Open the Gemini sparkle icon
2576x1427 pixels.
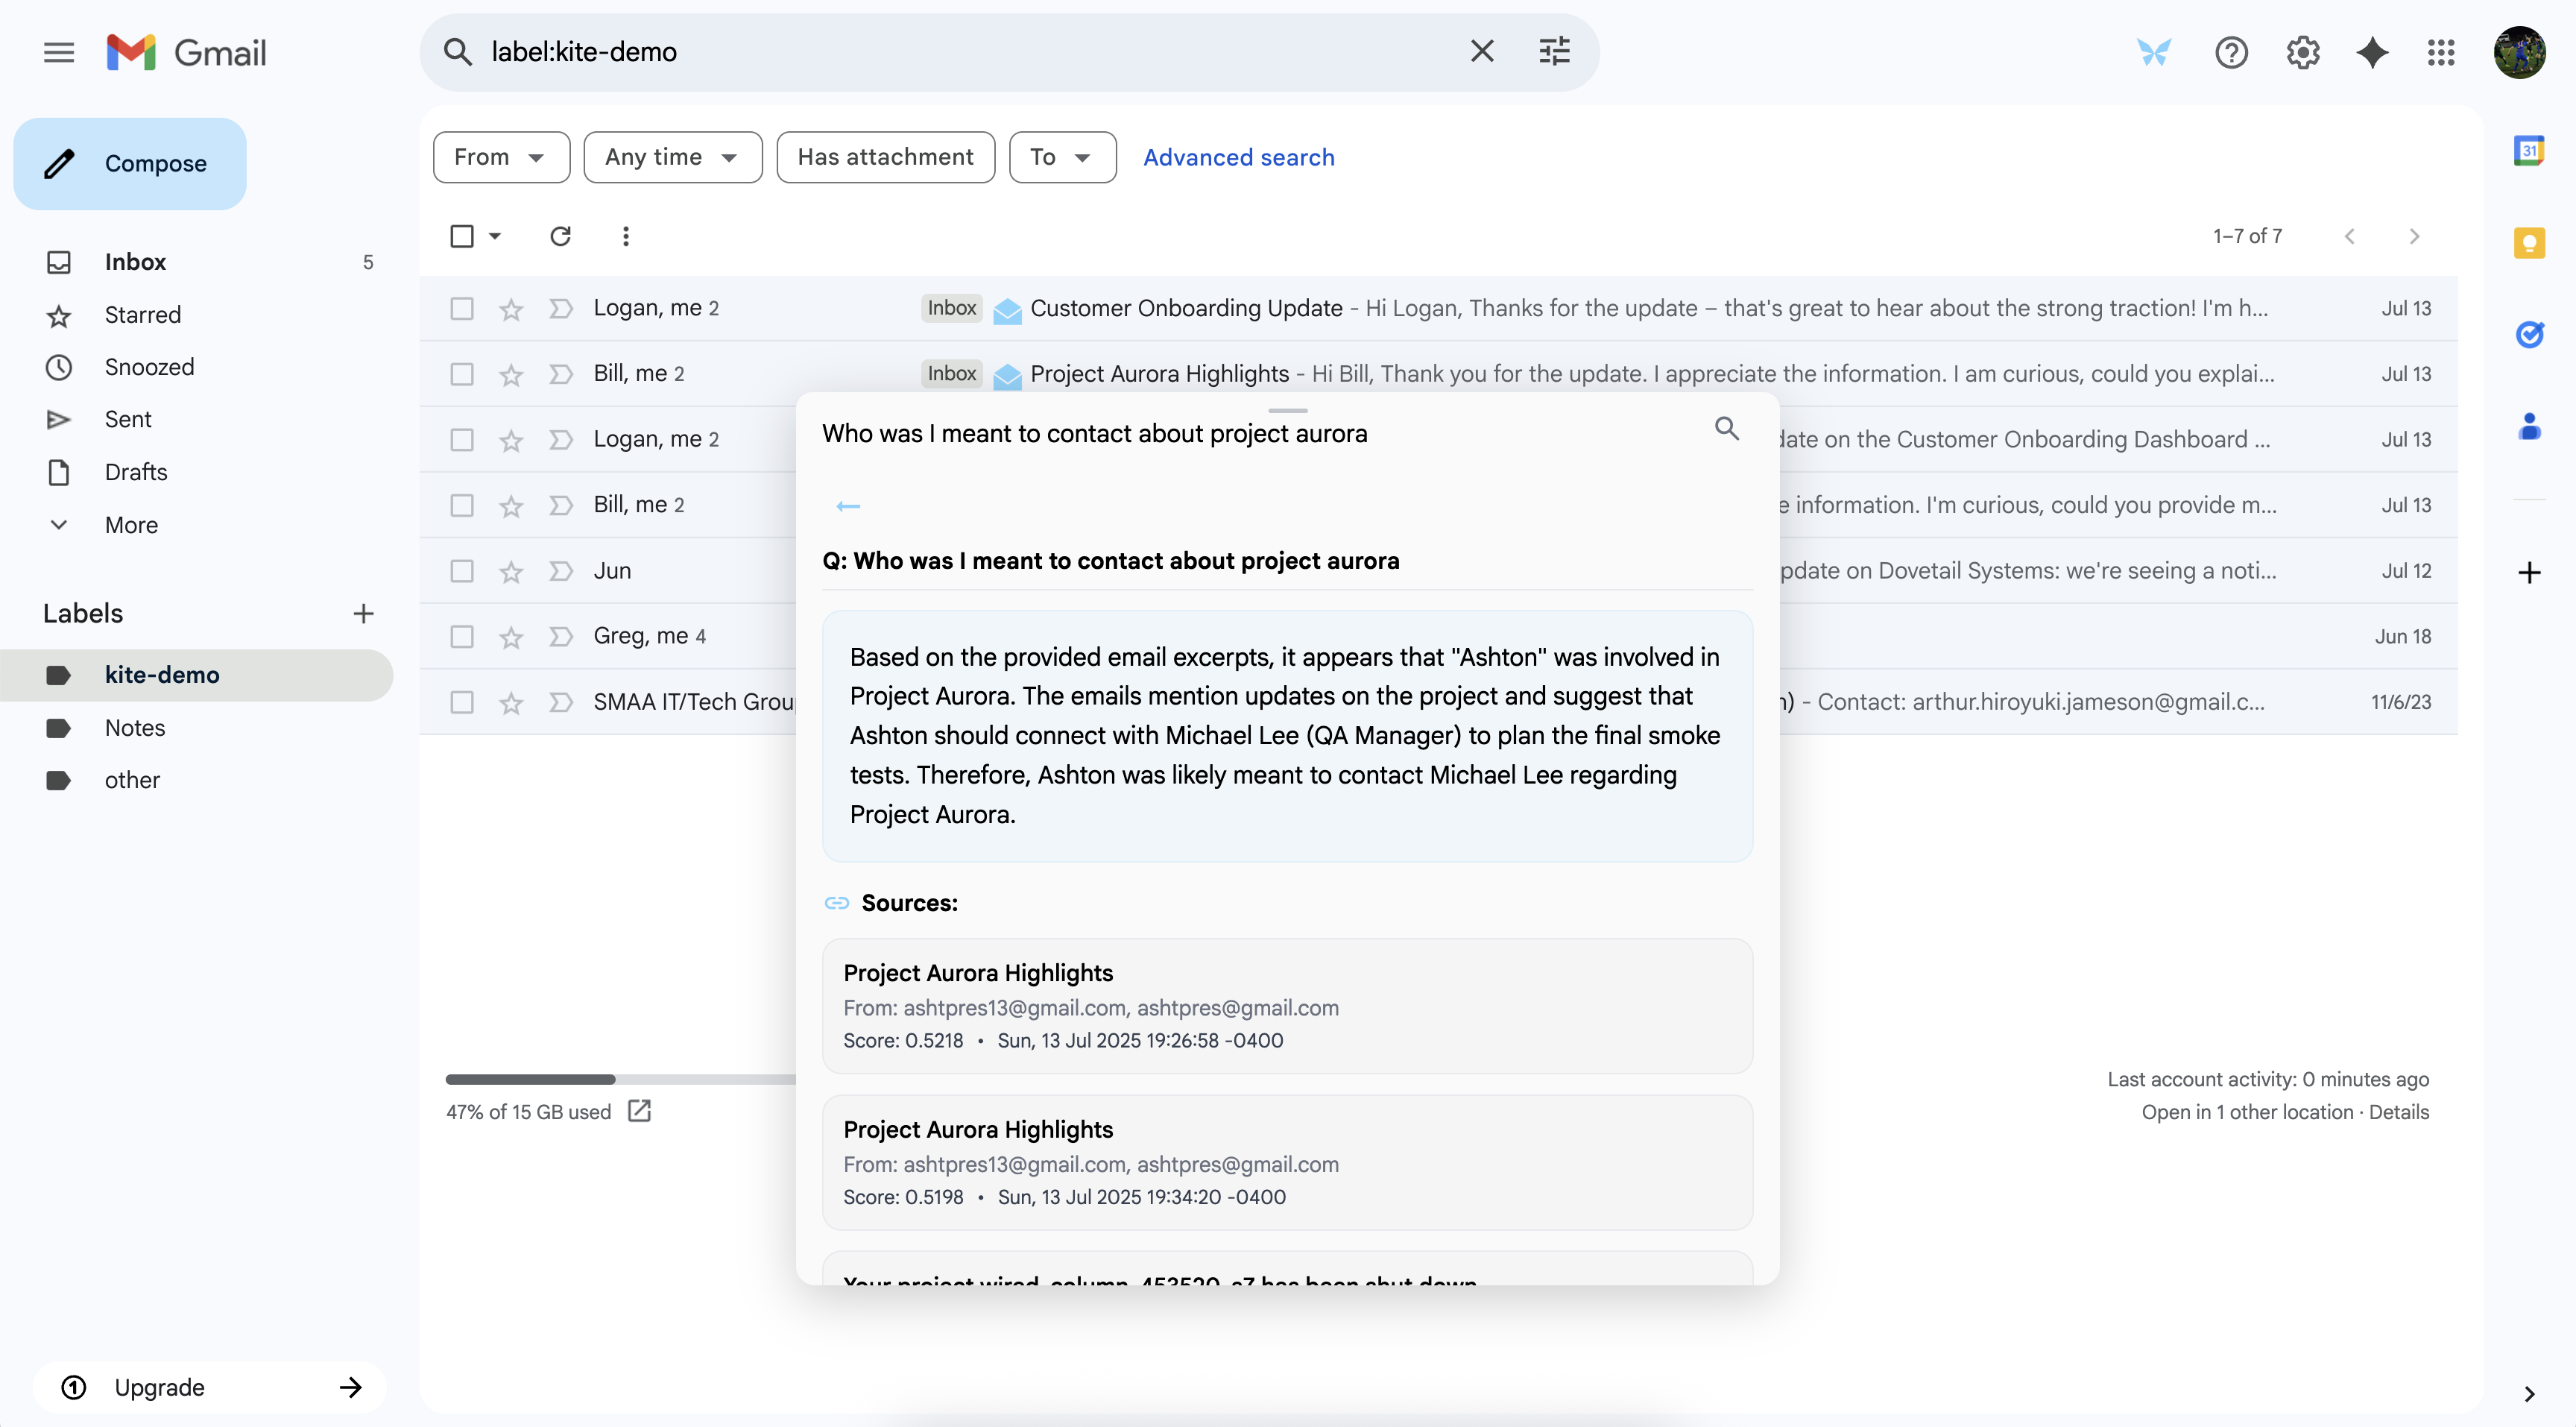coord(2372,52)
